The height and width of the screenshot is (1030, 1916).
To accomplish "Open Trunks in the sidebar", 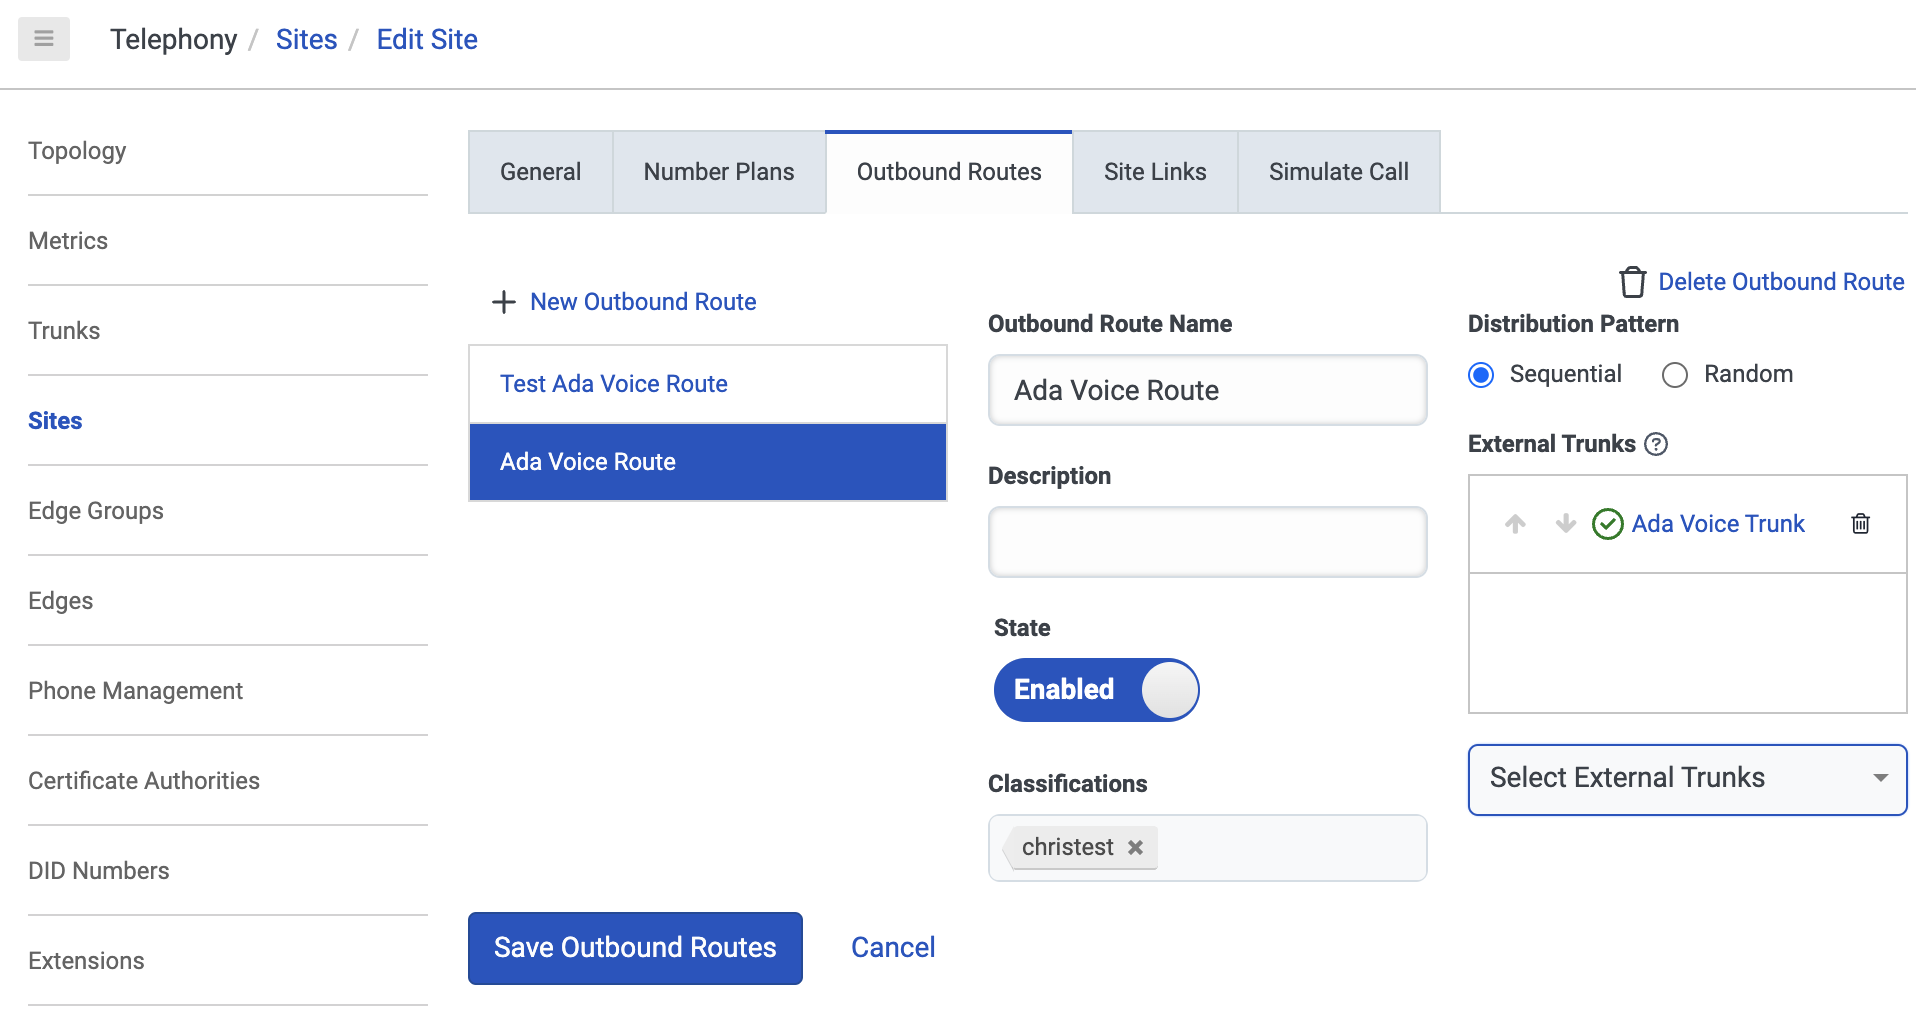I will pyautogui.click(x=64, y=331).
